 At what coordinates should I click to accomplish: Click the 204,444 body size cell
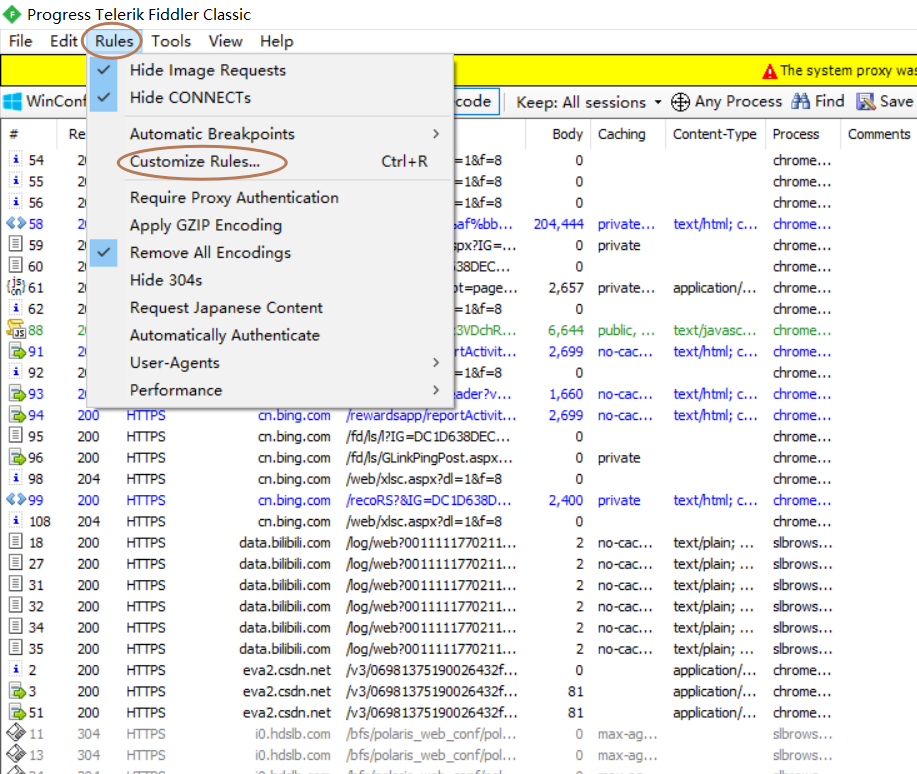559,224
